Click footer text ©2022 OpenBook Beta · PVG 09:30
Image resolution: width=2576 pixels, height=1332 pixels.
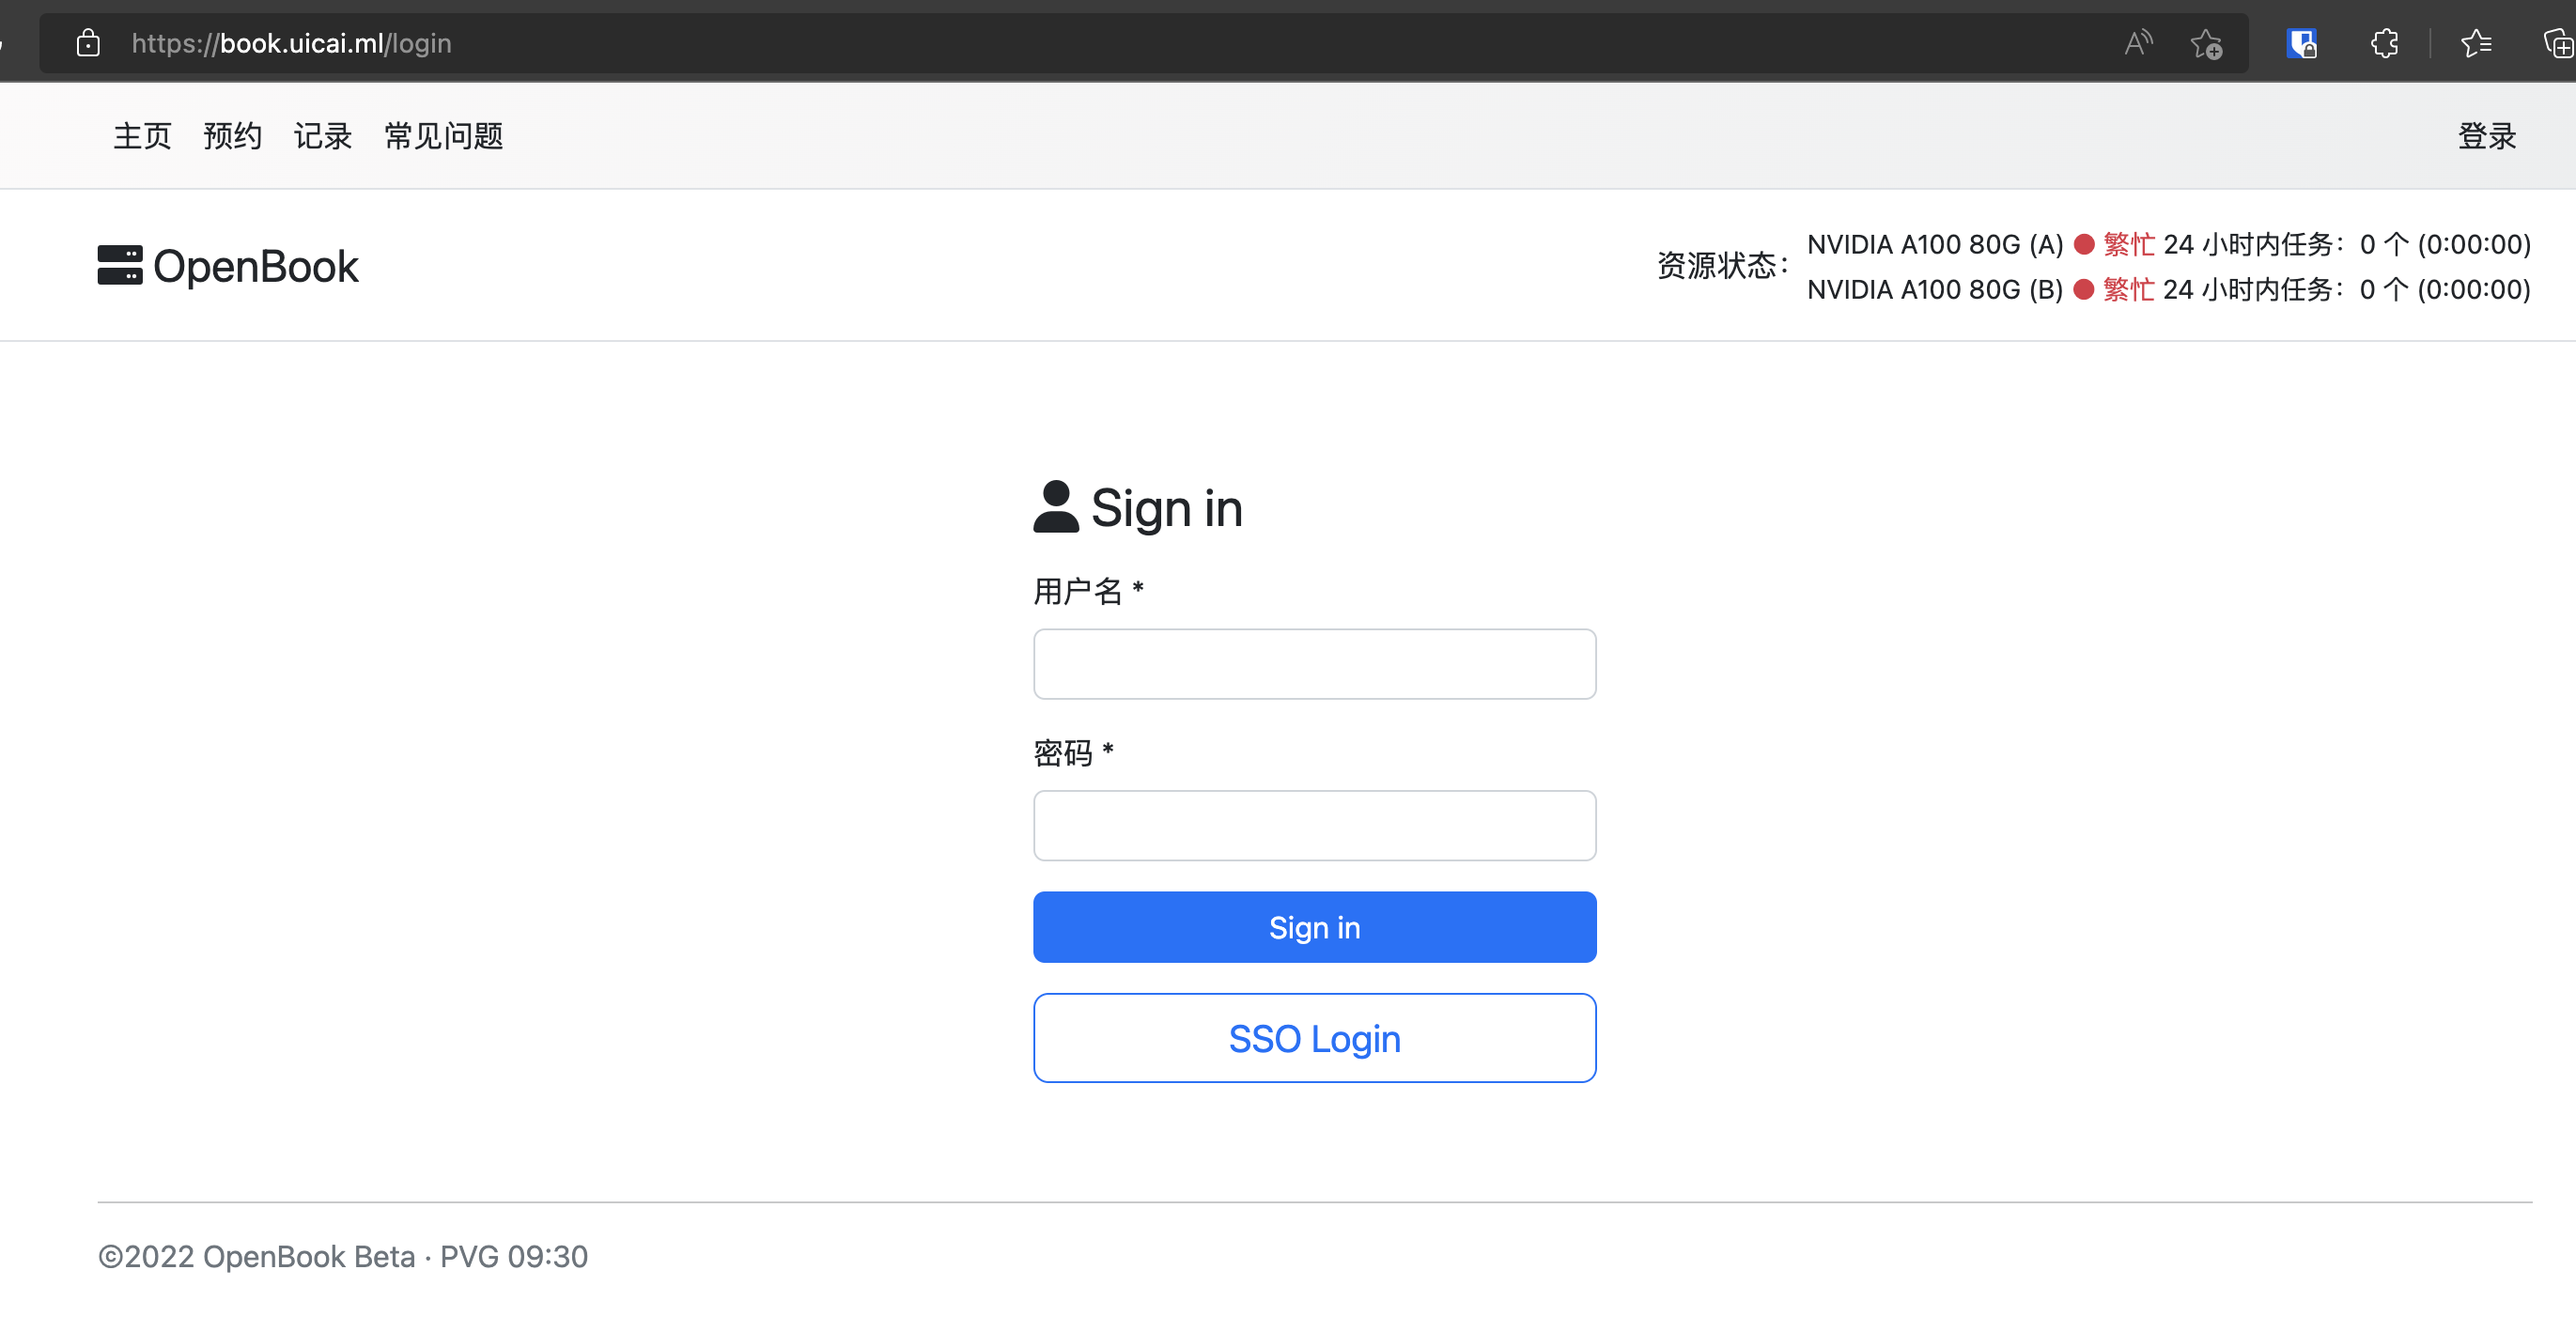[x=343, y=1256]
